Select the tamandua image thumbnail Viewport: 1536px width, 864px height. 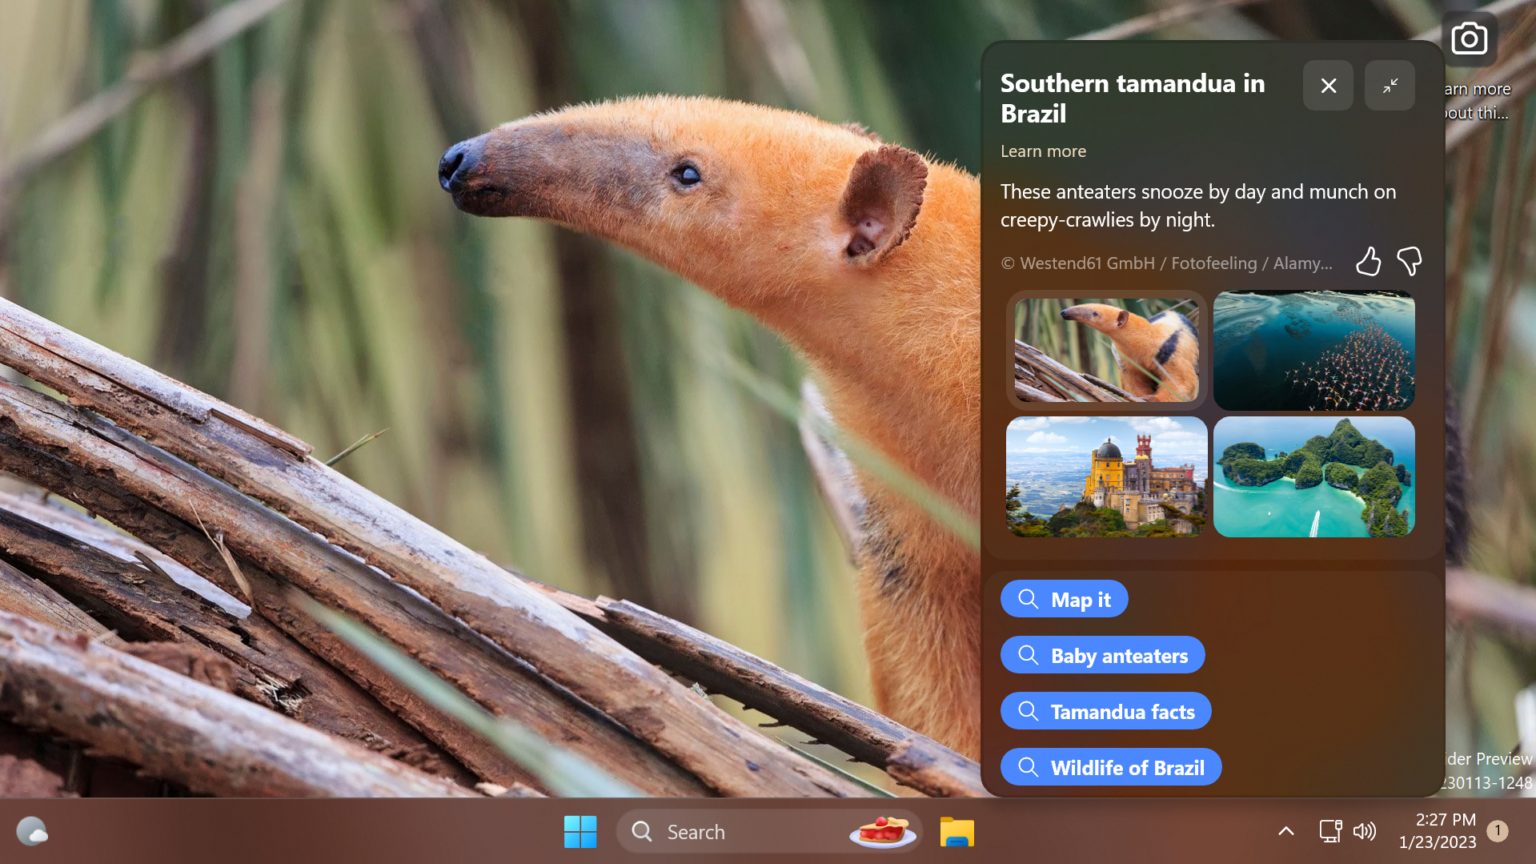[x=1106, y=350]
